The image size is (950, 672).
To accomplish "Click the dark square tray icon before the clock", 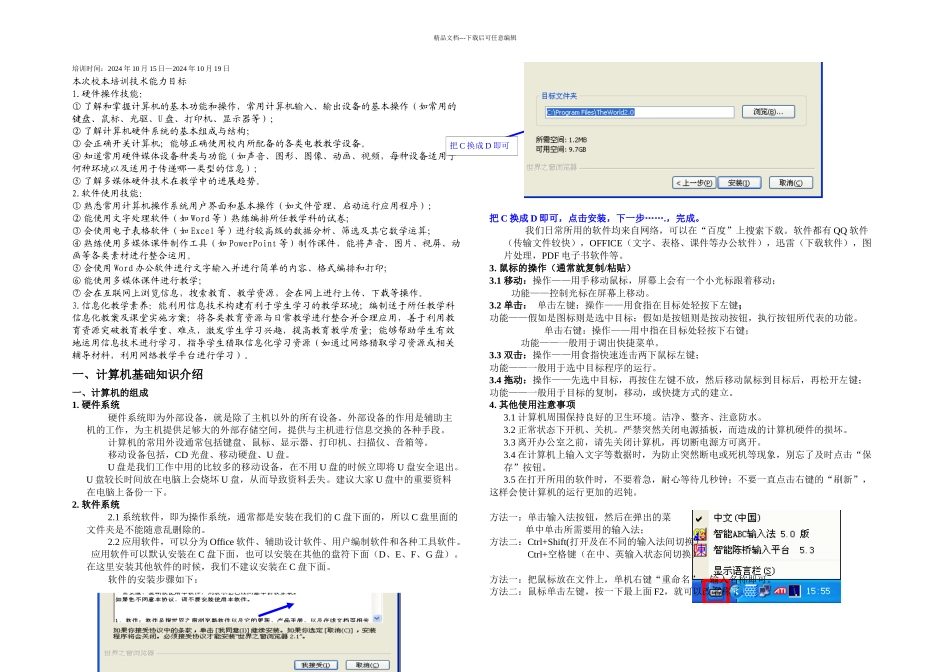I will (795, 591).
